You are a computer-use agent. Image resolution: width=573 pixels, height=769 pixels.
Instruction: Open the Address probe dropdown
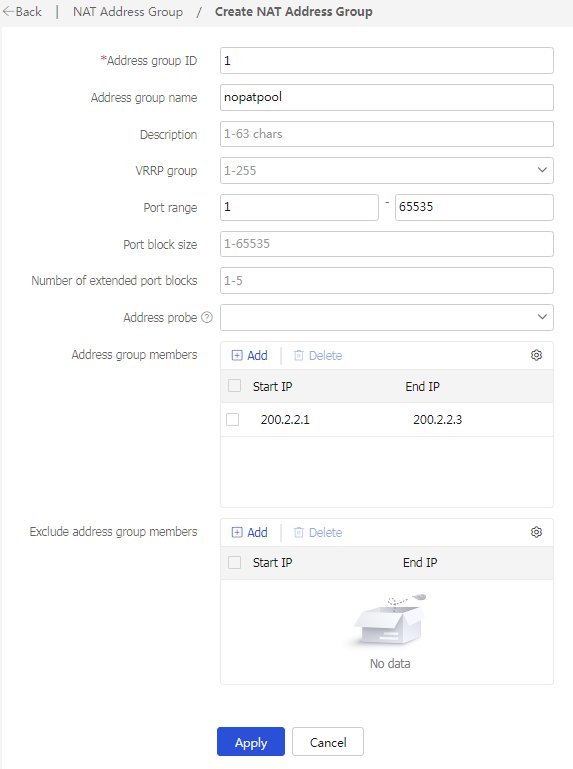tap(387, 317)
